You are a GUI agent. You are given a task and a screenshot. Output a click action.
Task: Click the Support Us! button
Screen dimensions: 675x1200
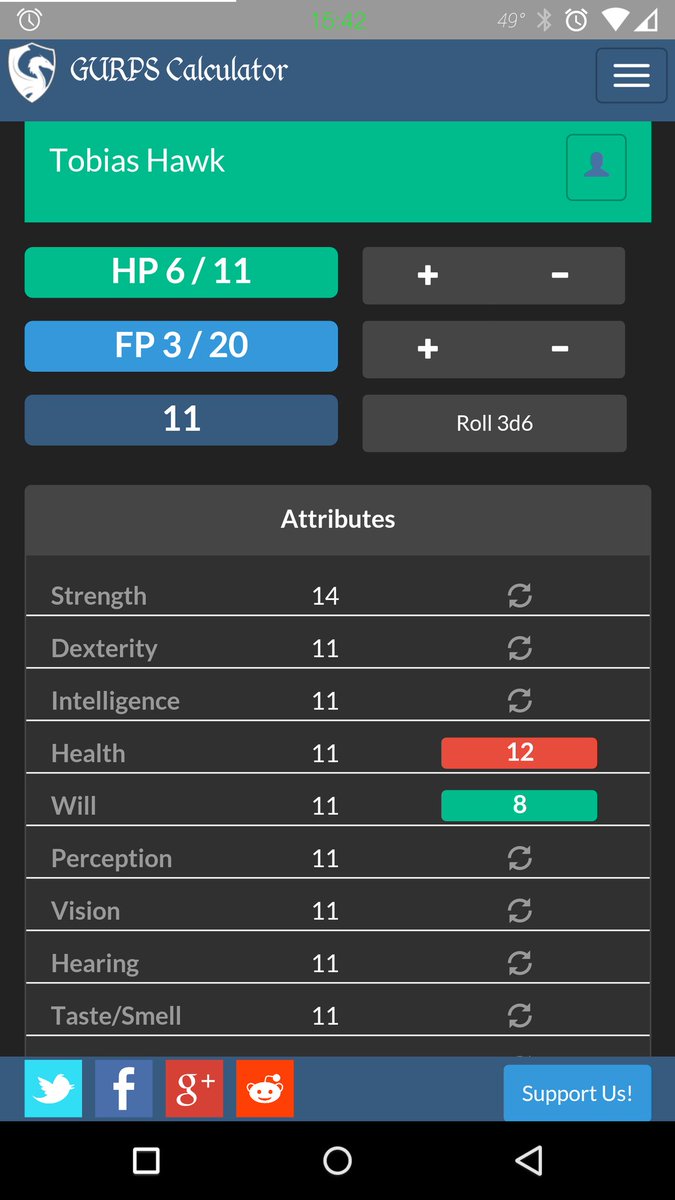click(x=577, y=1093)
